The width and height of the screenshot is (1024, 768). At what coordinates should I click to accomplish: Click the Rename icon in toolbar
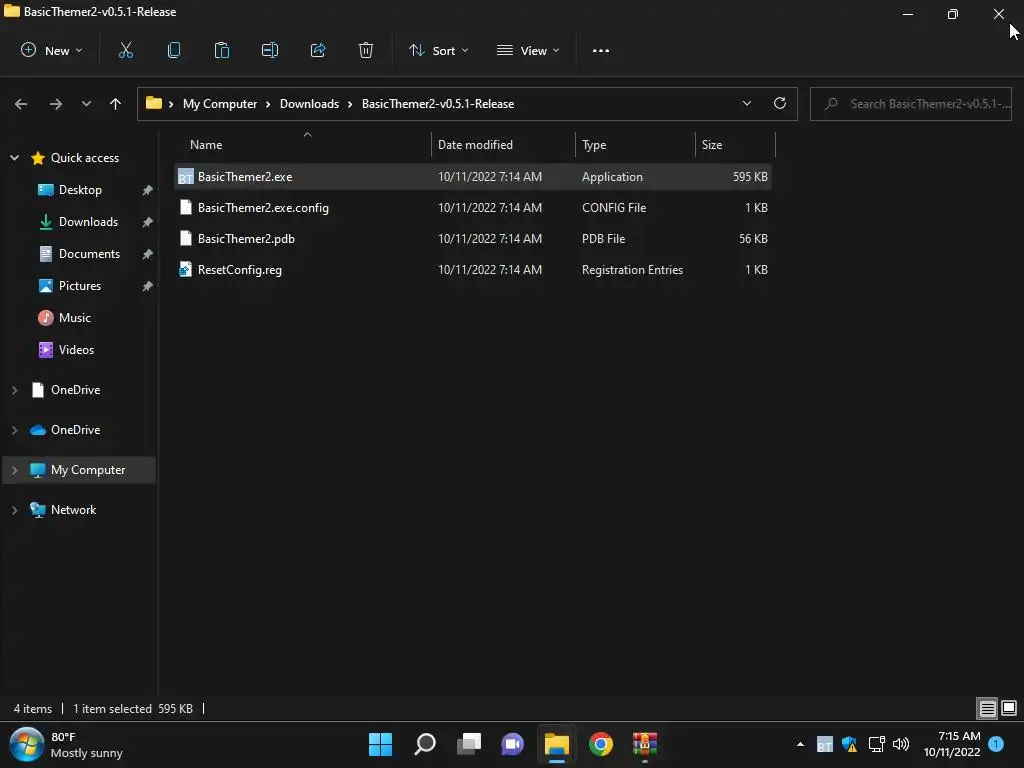click(270, 50)
